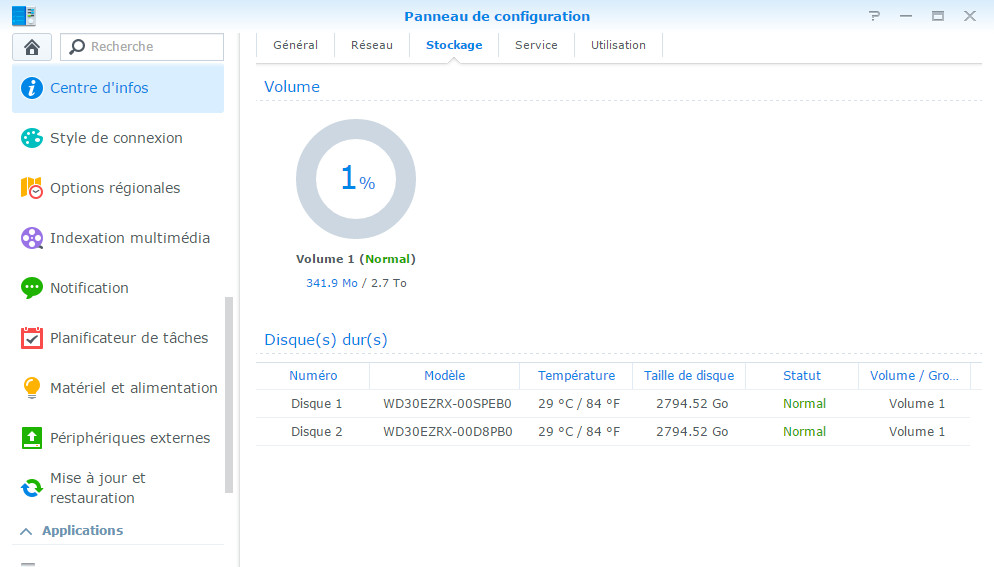Click the Notification speech bubble icon
994x567 pixels.
coord(32,288)
